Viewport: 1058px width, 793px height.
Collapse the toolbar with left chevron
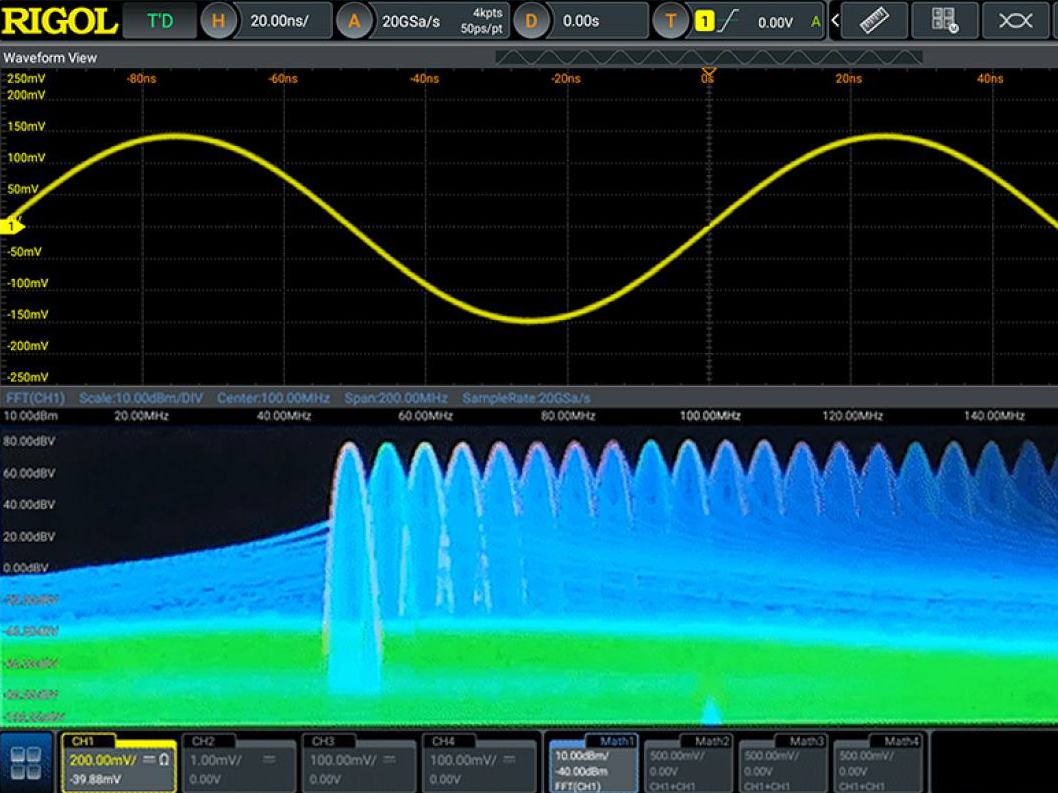835,21
